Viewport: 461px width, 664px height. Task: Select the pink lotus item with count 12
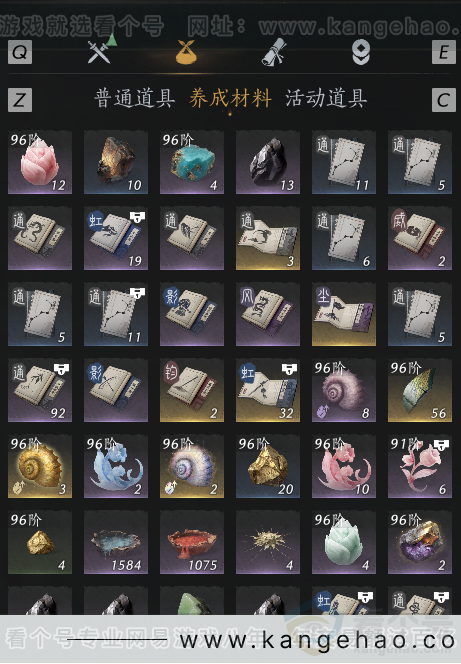pos(40,162)
